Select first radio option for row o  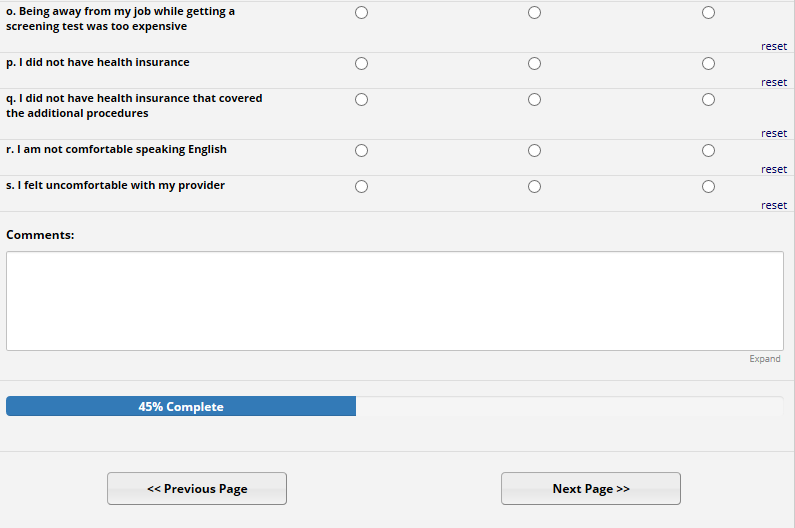pyautogui.click(x=361, y=13)
